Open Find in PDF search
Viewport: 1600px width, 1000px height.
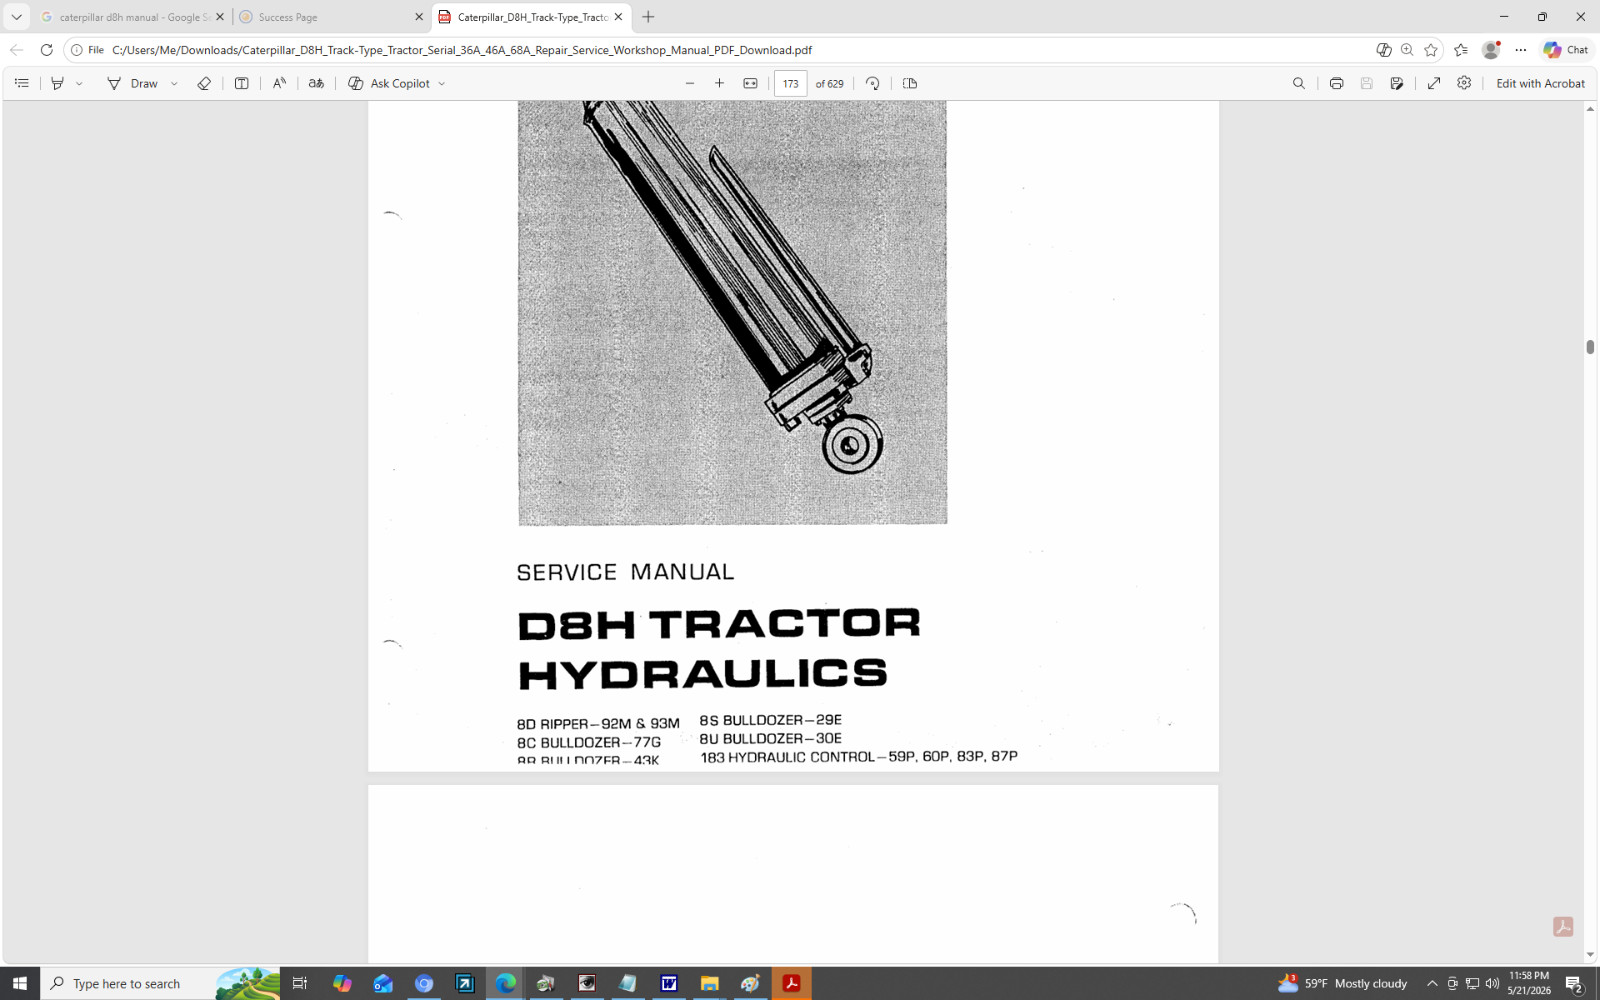pos(1299,84)
